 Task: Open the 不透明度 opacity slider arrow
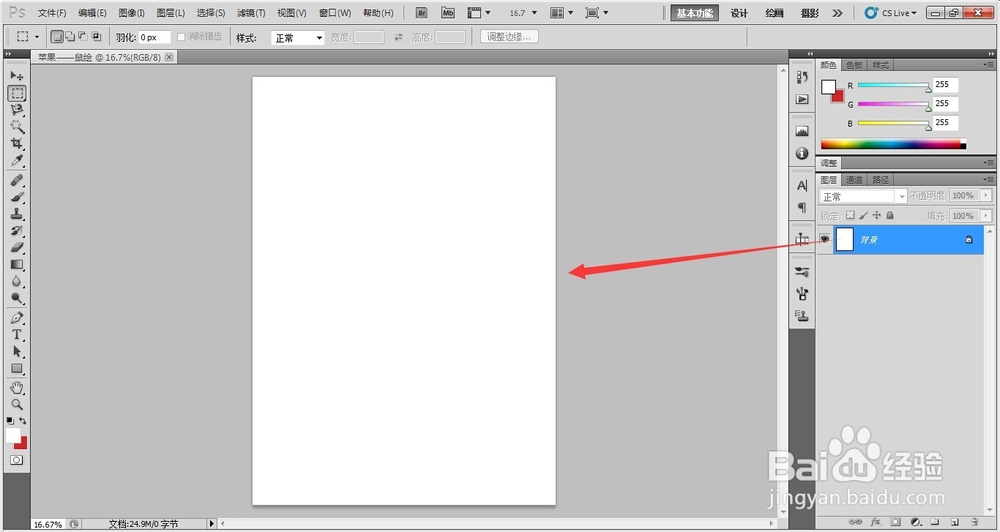pyautogui.click(x=987, y=196)
